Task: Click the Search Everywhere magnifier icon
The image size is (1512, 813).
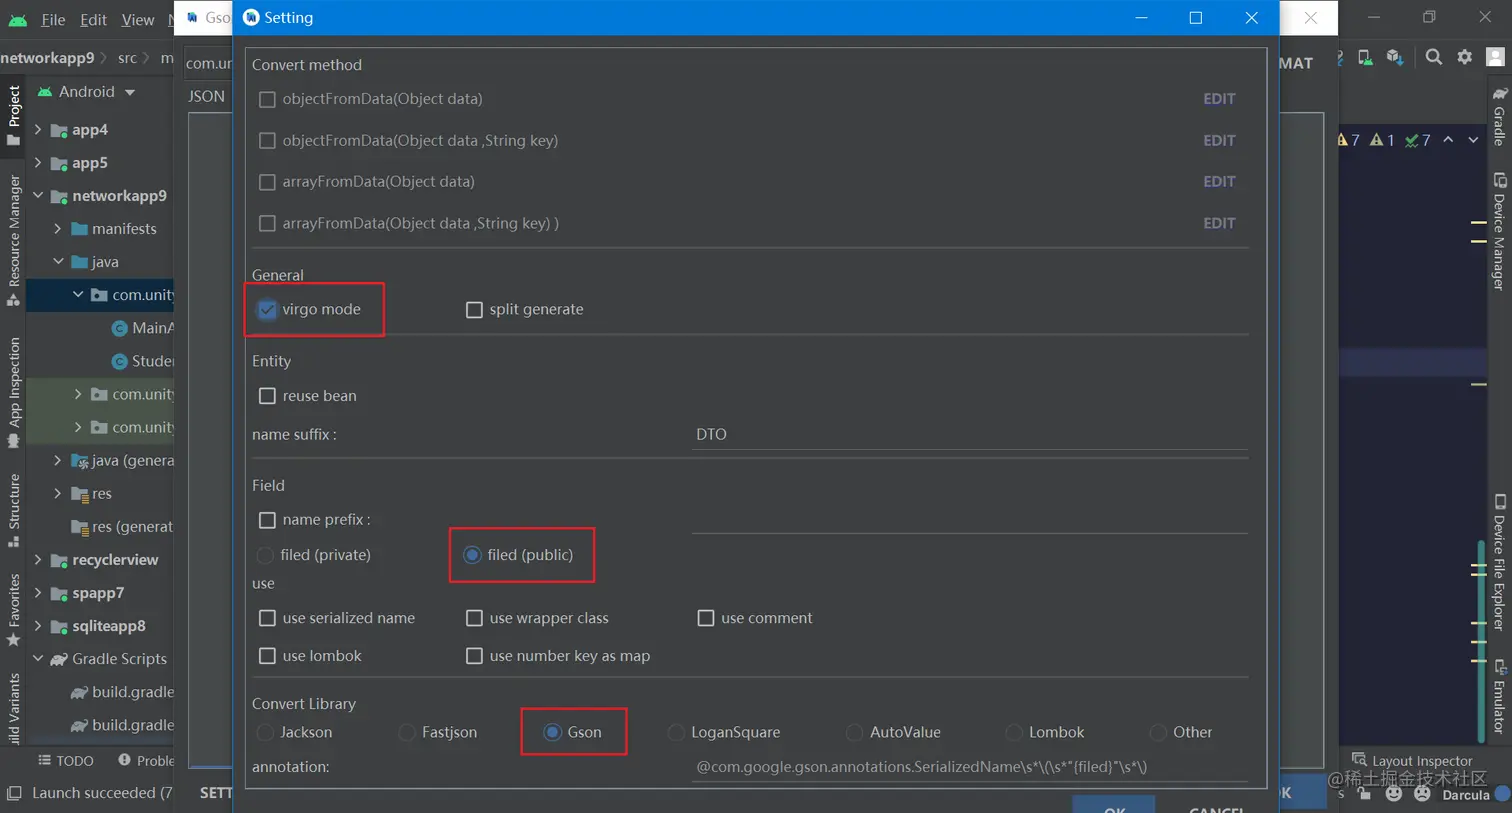Action: click(1434, 57)
